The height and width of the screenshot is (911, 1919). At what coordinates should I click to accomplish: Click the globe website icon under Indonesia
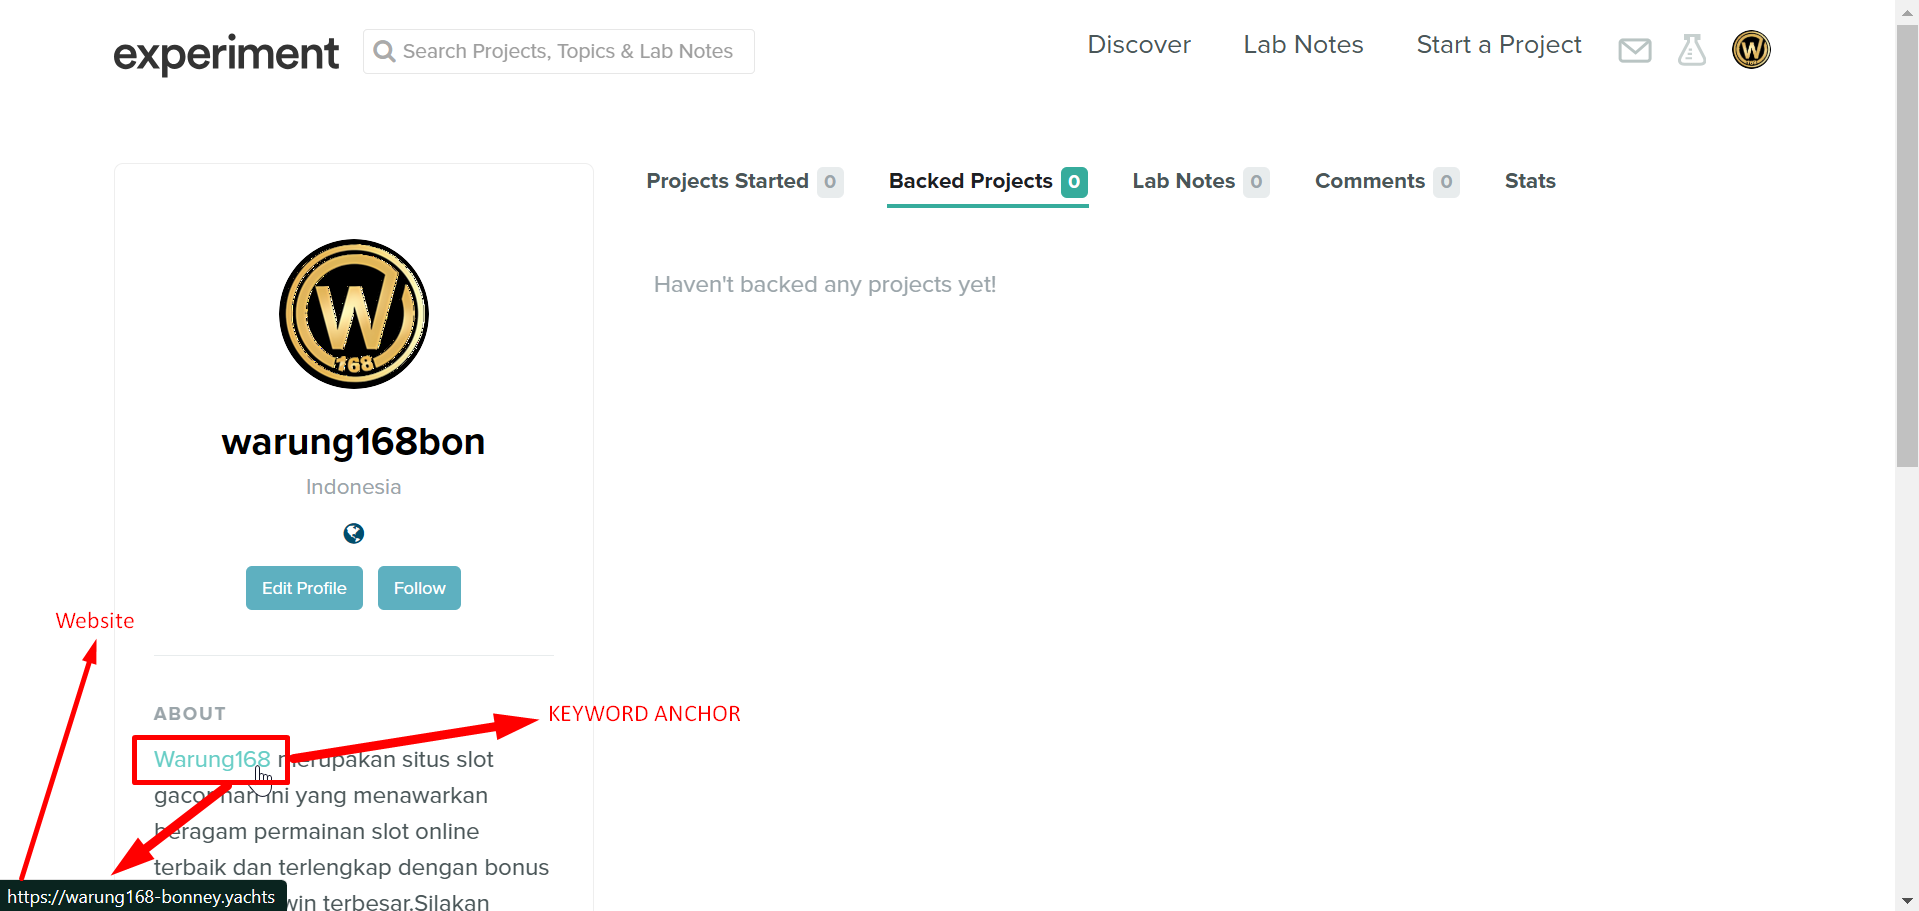coord(353,534)
